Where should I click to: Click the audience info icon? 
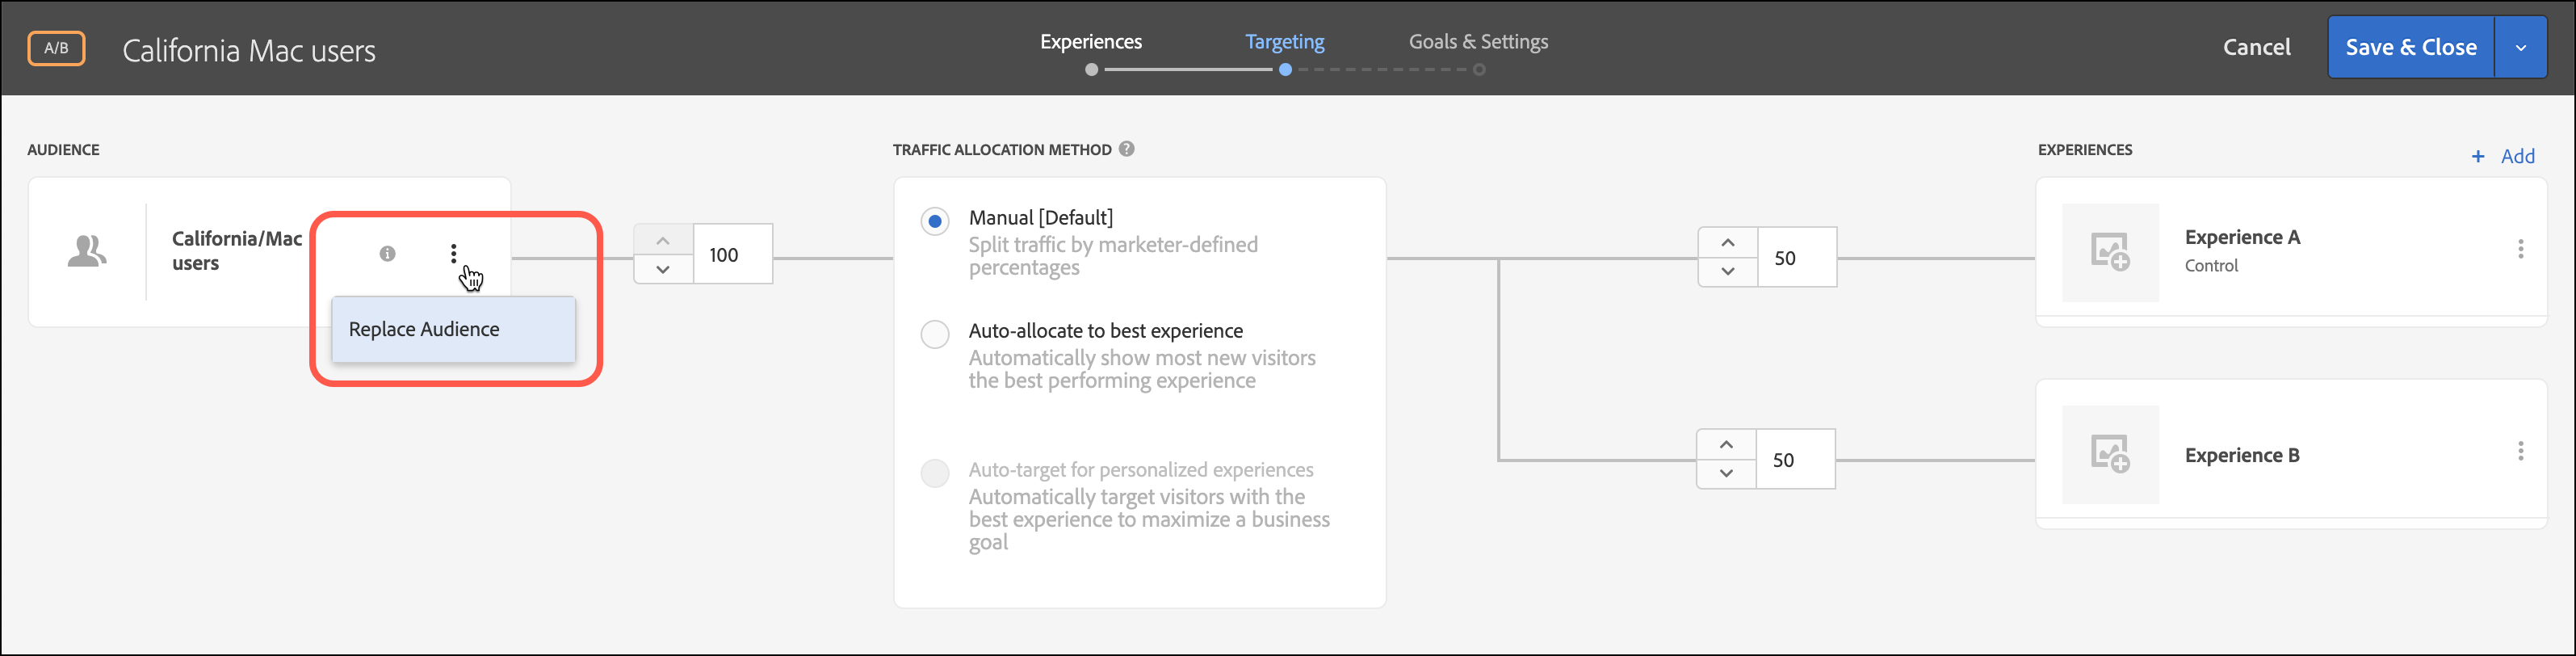[x=387, y=254]
